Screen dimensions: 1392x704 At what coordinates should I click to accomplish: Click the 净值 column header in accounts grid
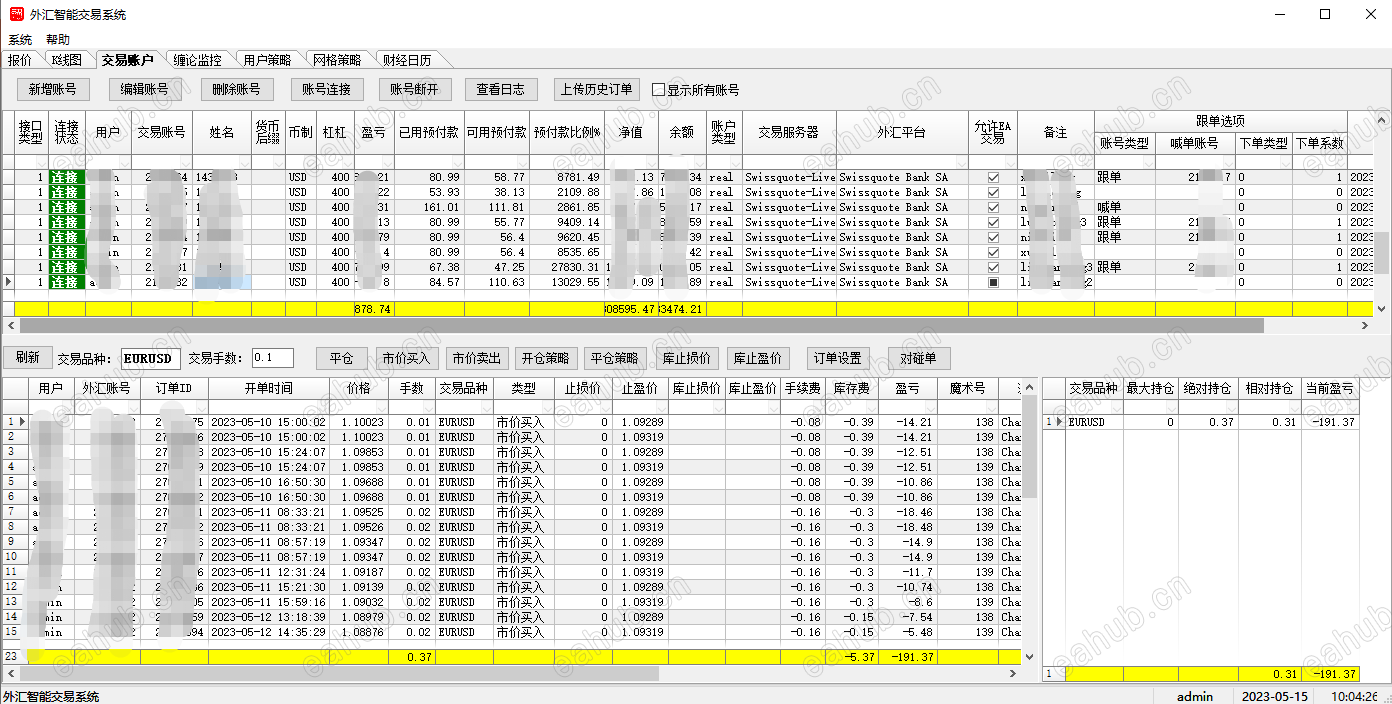coord(631,132)
